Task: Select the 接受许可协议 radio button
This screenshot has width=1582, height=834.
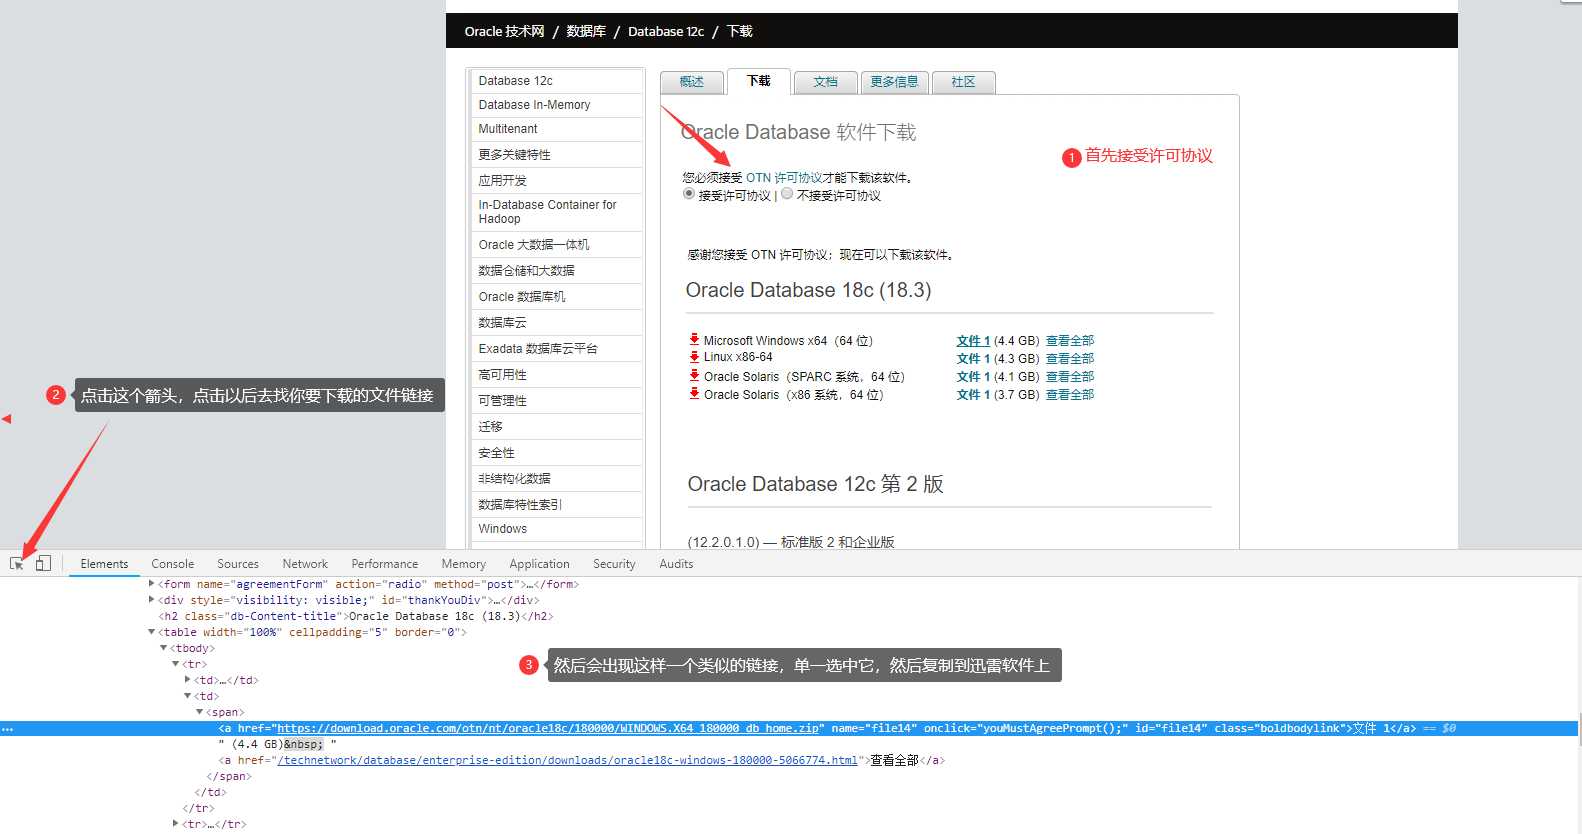Action: (x=689, y=194)
